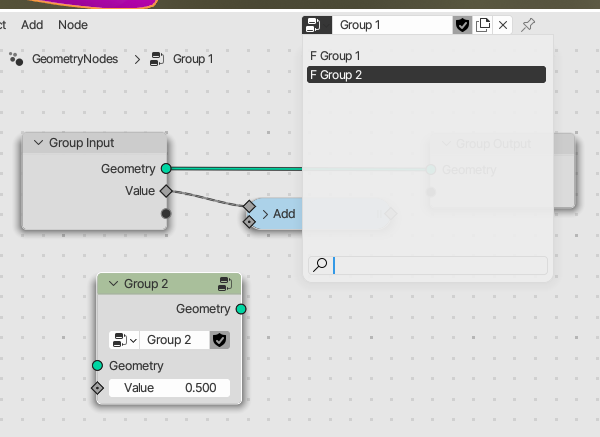Toggle fake user shield in Group 2 node

point(220,340)
